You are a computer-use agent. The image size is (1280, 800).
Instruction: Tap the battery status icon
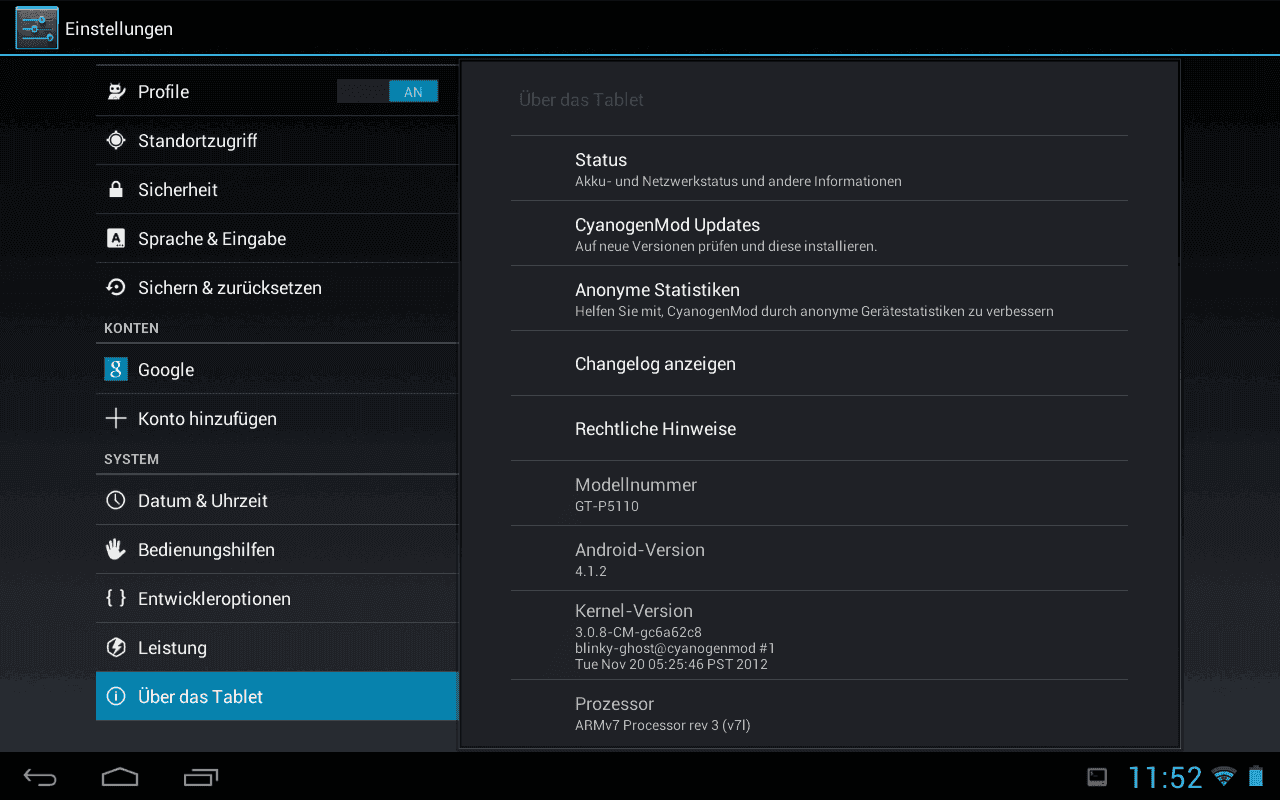(1256, 776)
